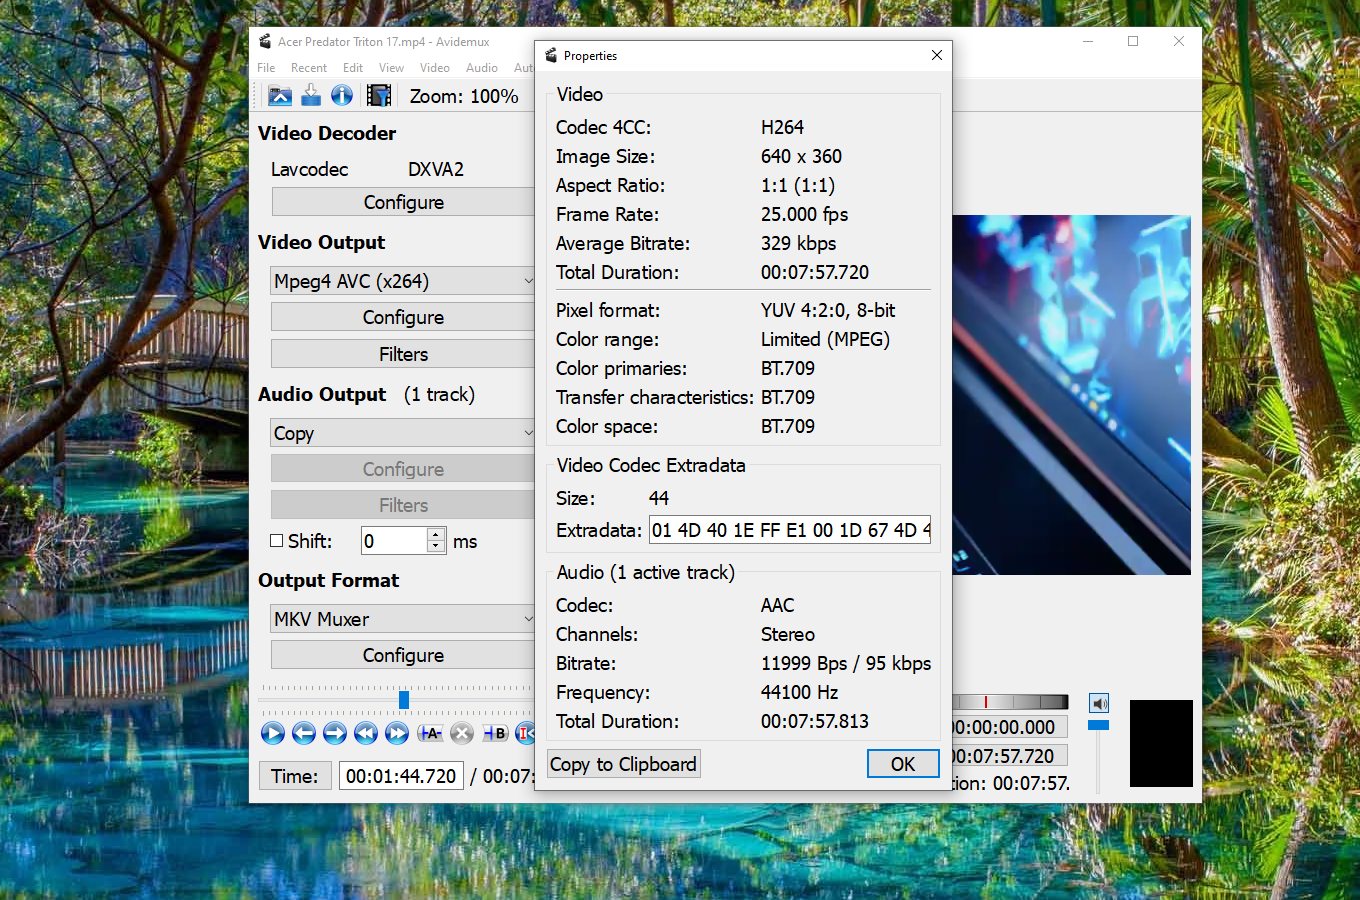1360x900 pixels.
Task: Expand the audio output Copy dropdown
Action: click(528, 433)
